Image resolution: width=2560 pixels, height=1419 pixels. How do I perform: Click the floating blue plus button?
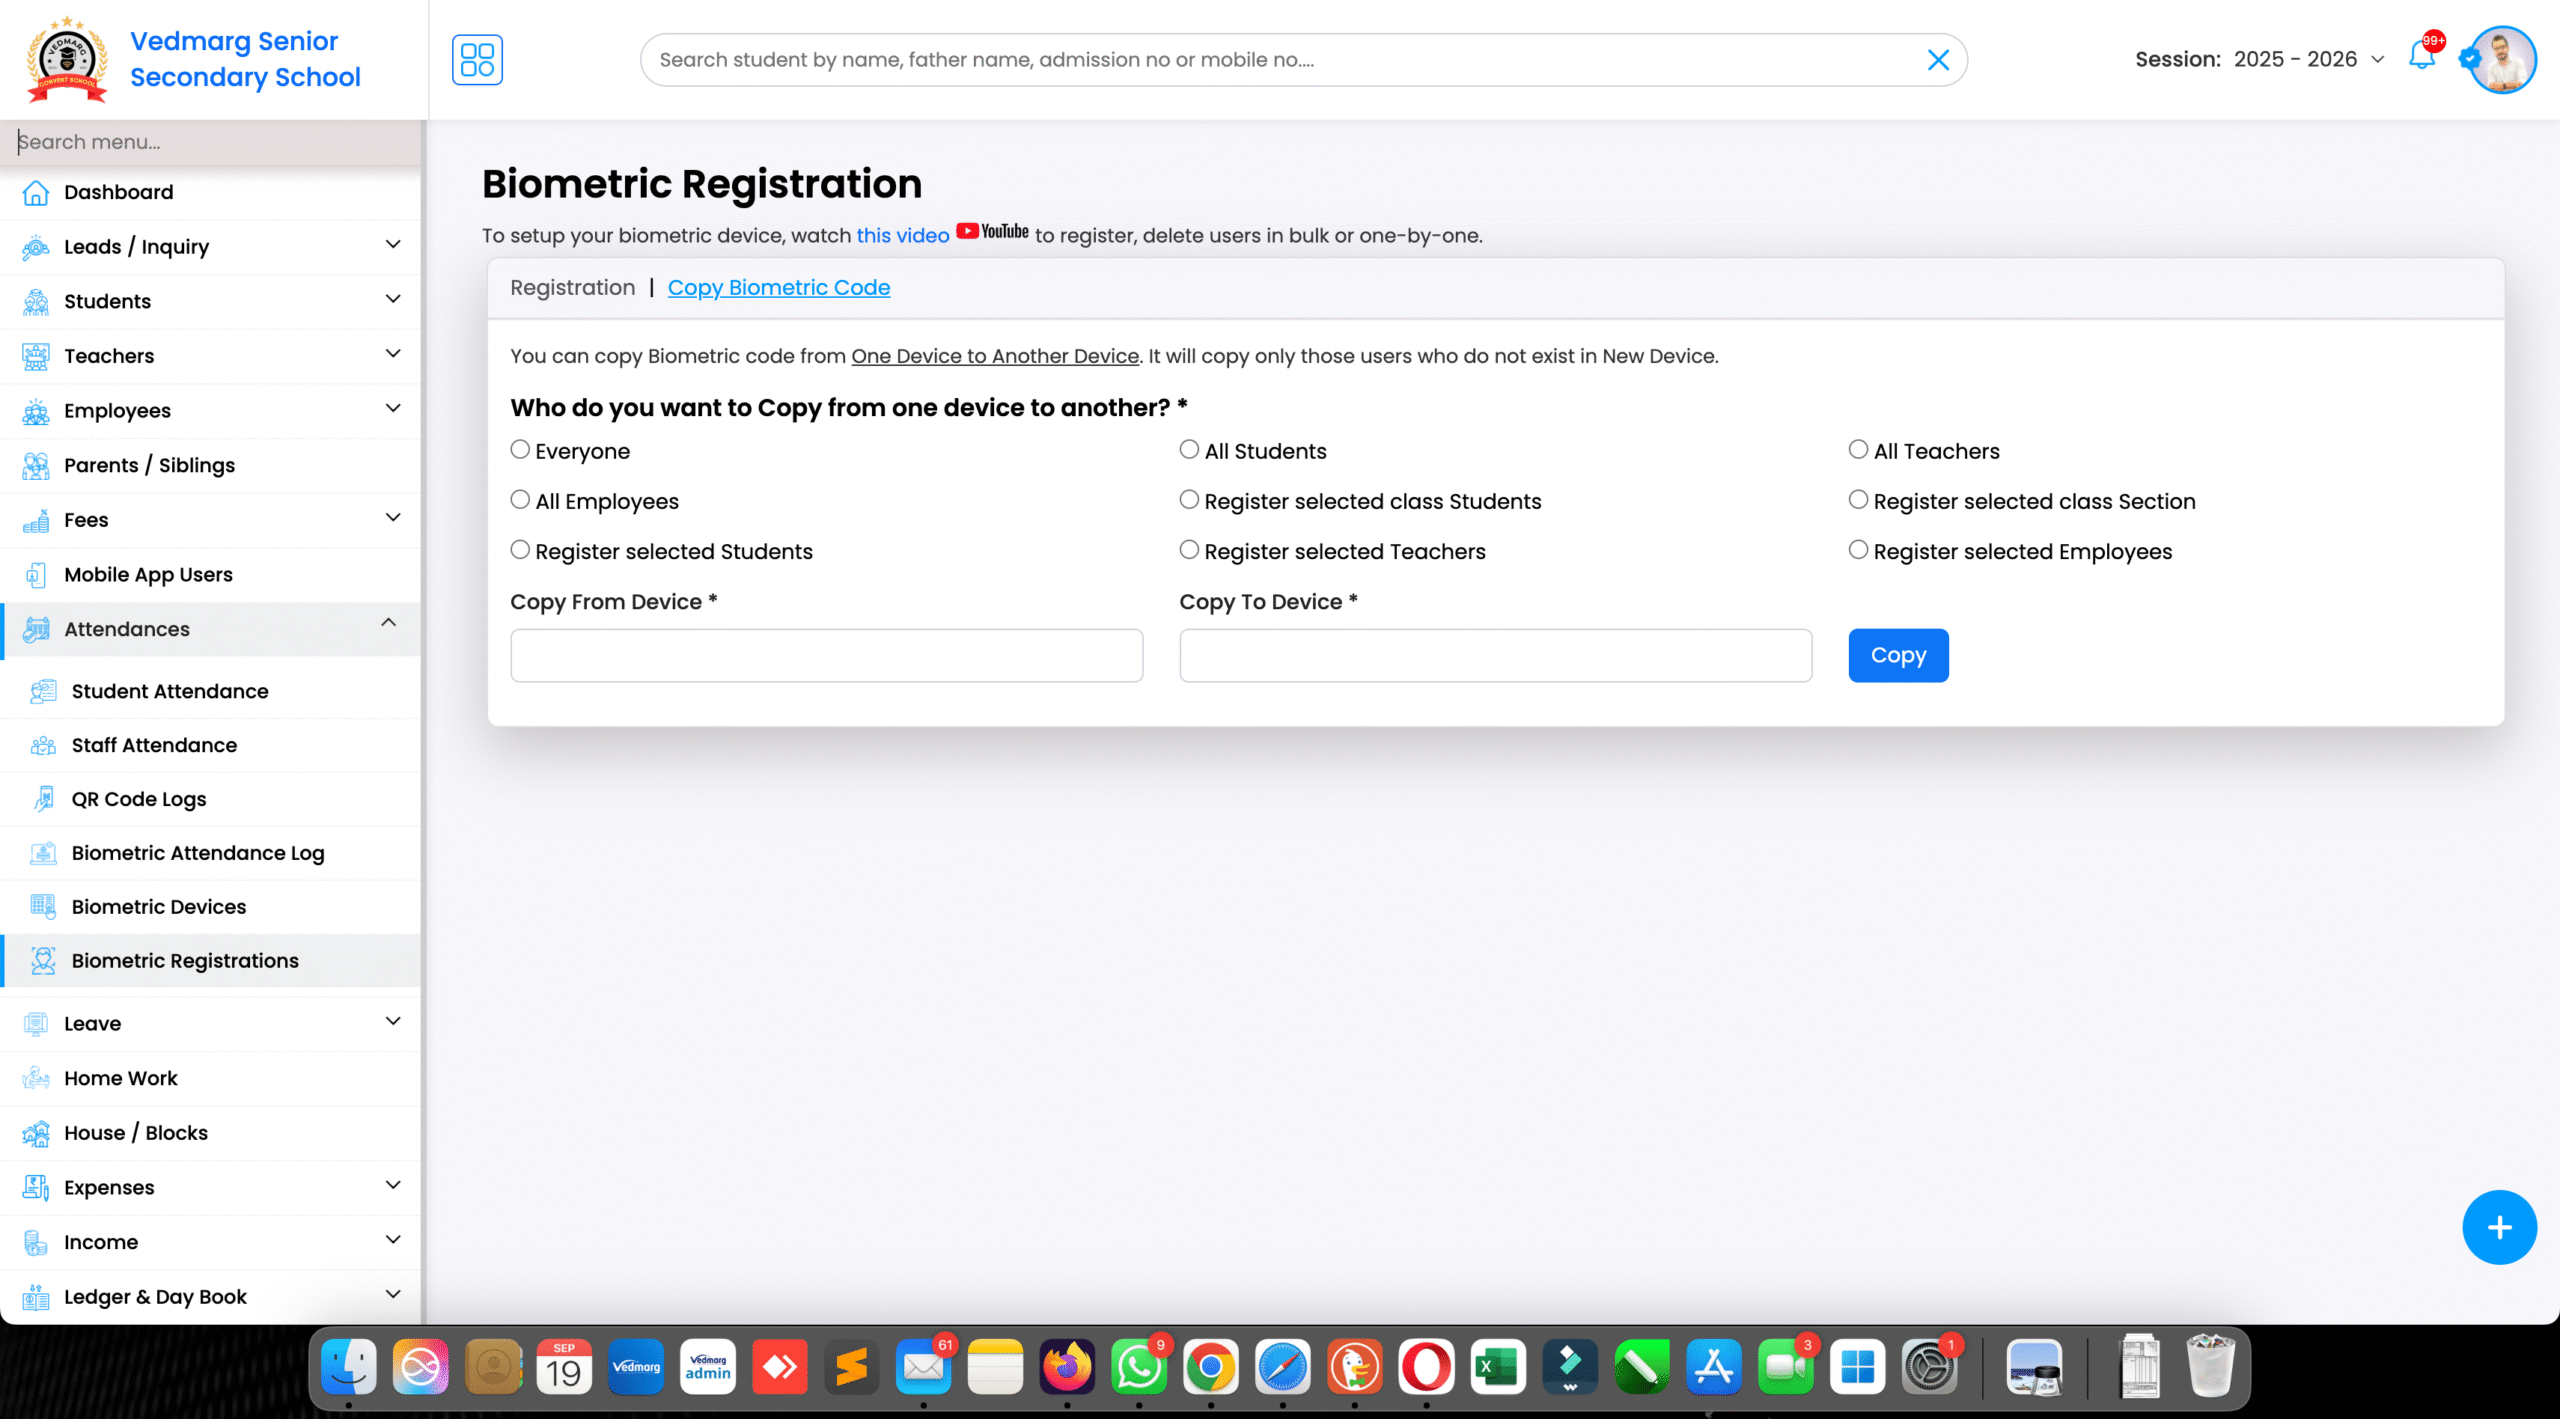pyautogui.click(x=2498, y=1227)
